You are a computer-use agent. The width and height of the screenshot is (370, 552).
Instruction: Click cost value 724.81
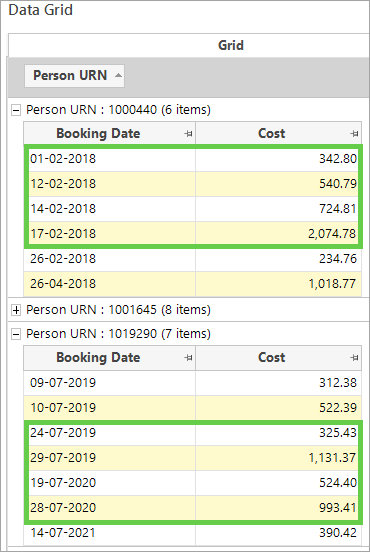pos(338,209)
